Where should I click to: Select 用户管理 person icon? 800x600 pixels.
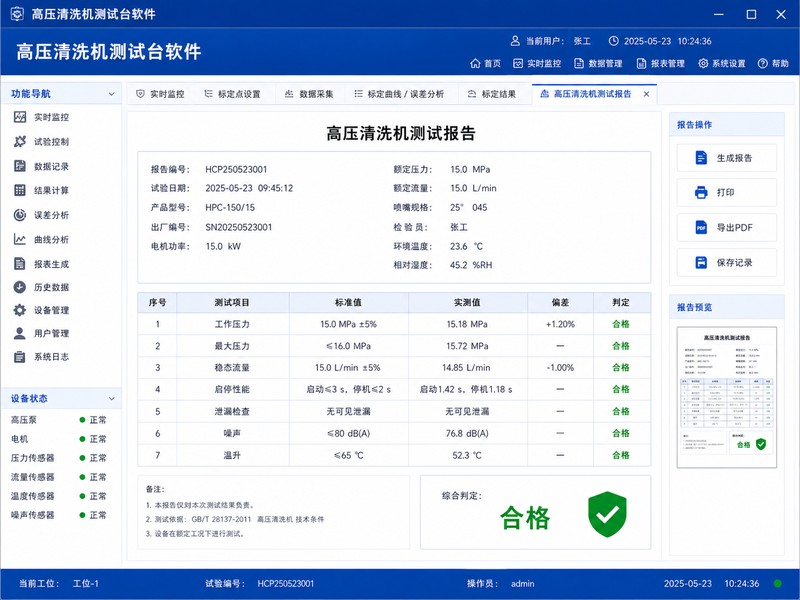tap(19, 333)
